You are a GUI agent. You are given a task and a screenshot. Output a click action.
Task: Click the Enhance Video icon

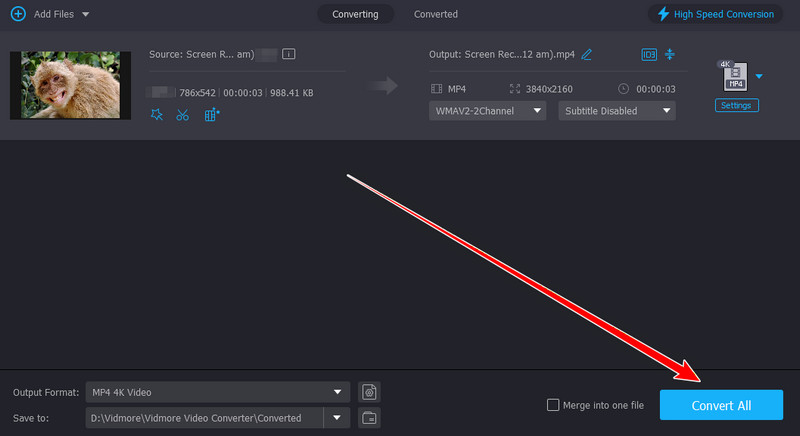(211, 115)
